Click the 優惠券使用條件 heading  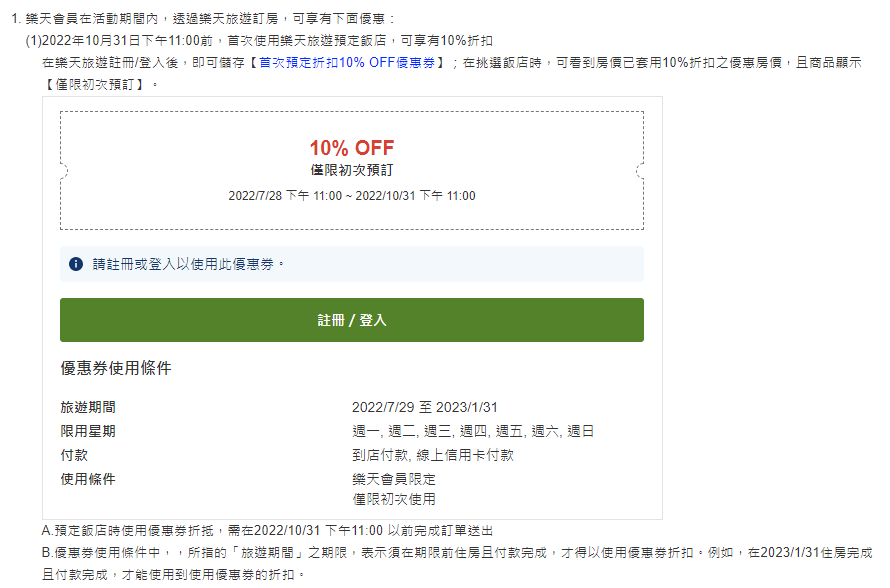[116, 368]
